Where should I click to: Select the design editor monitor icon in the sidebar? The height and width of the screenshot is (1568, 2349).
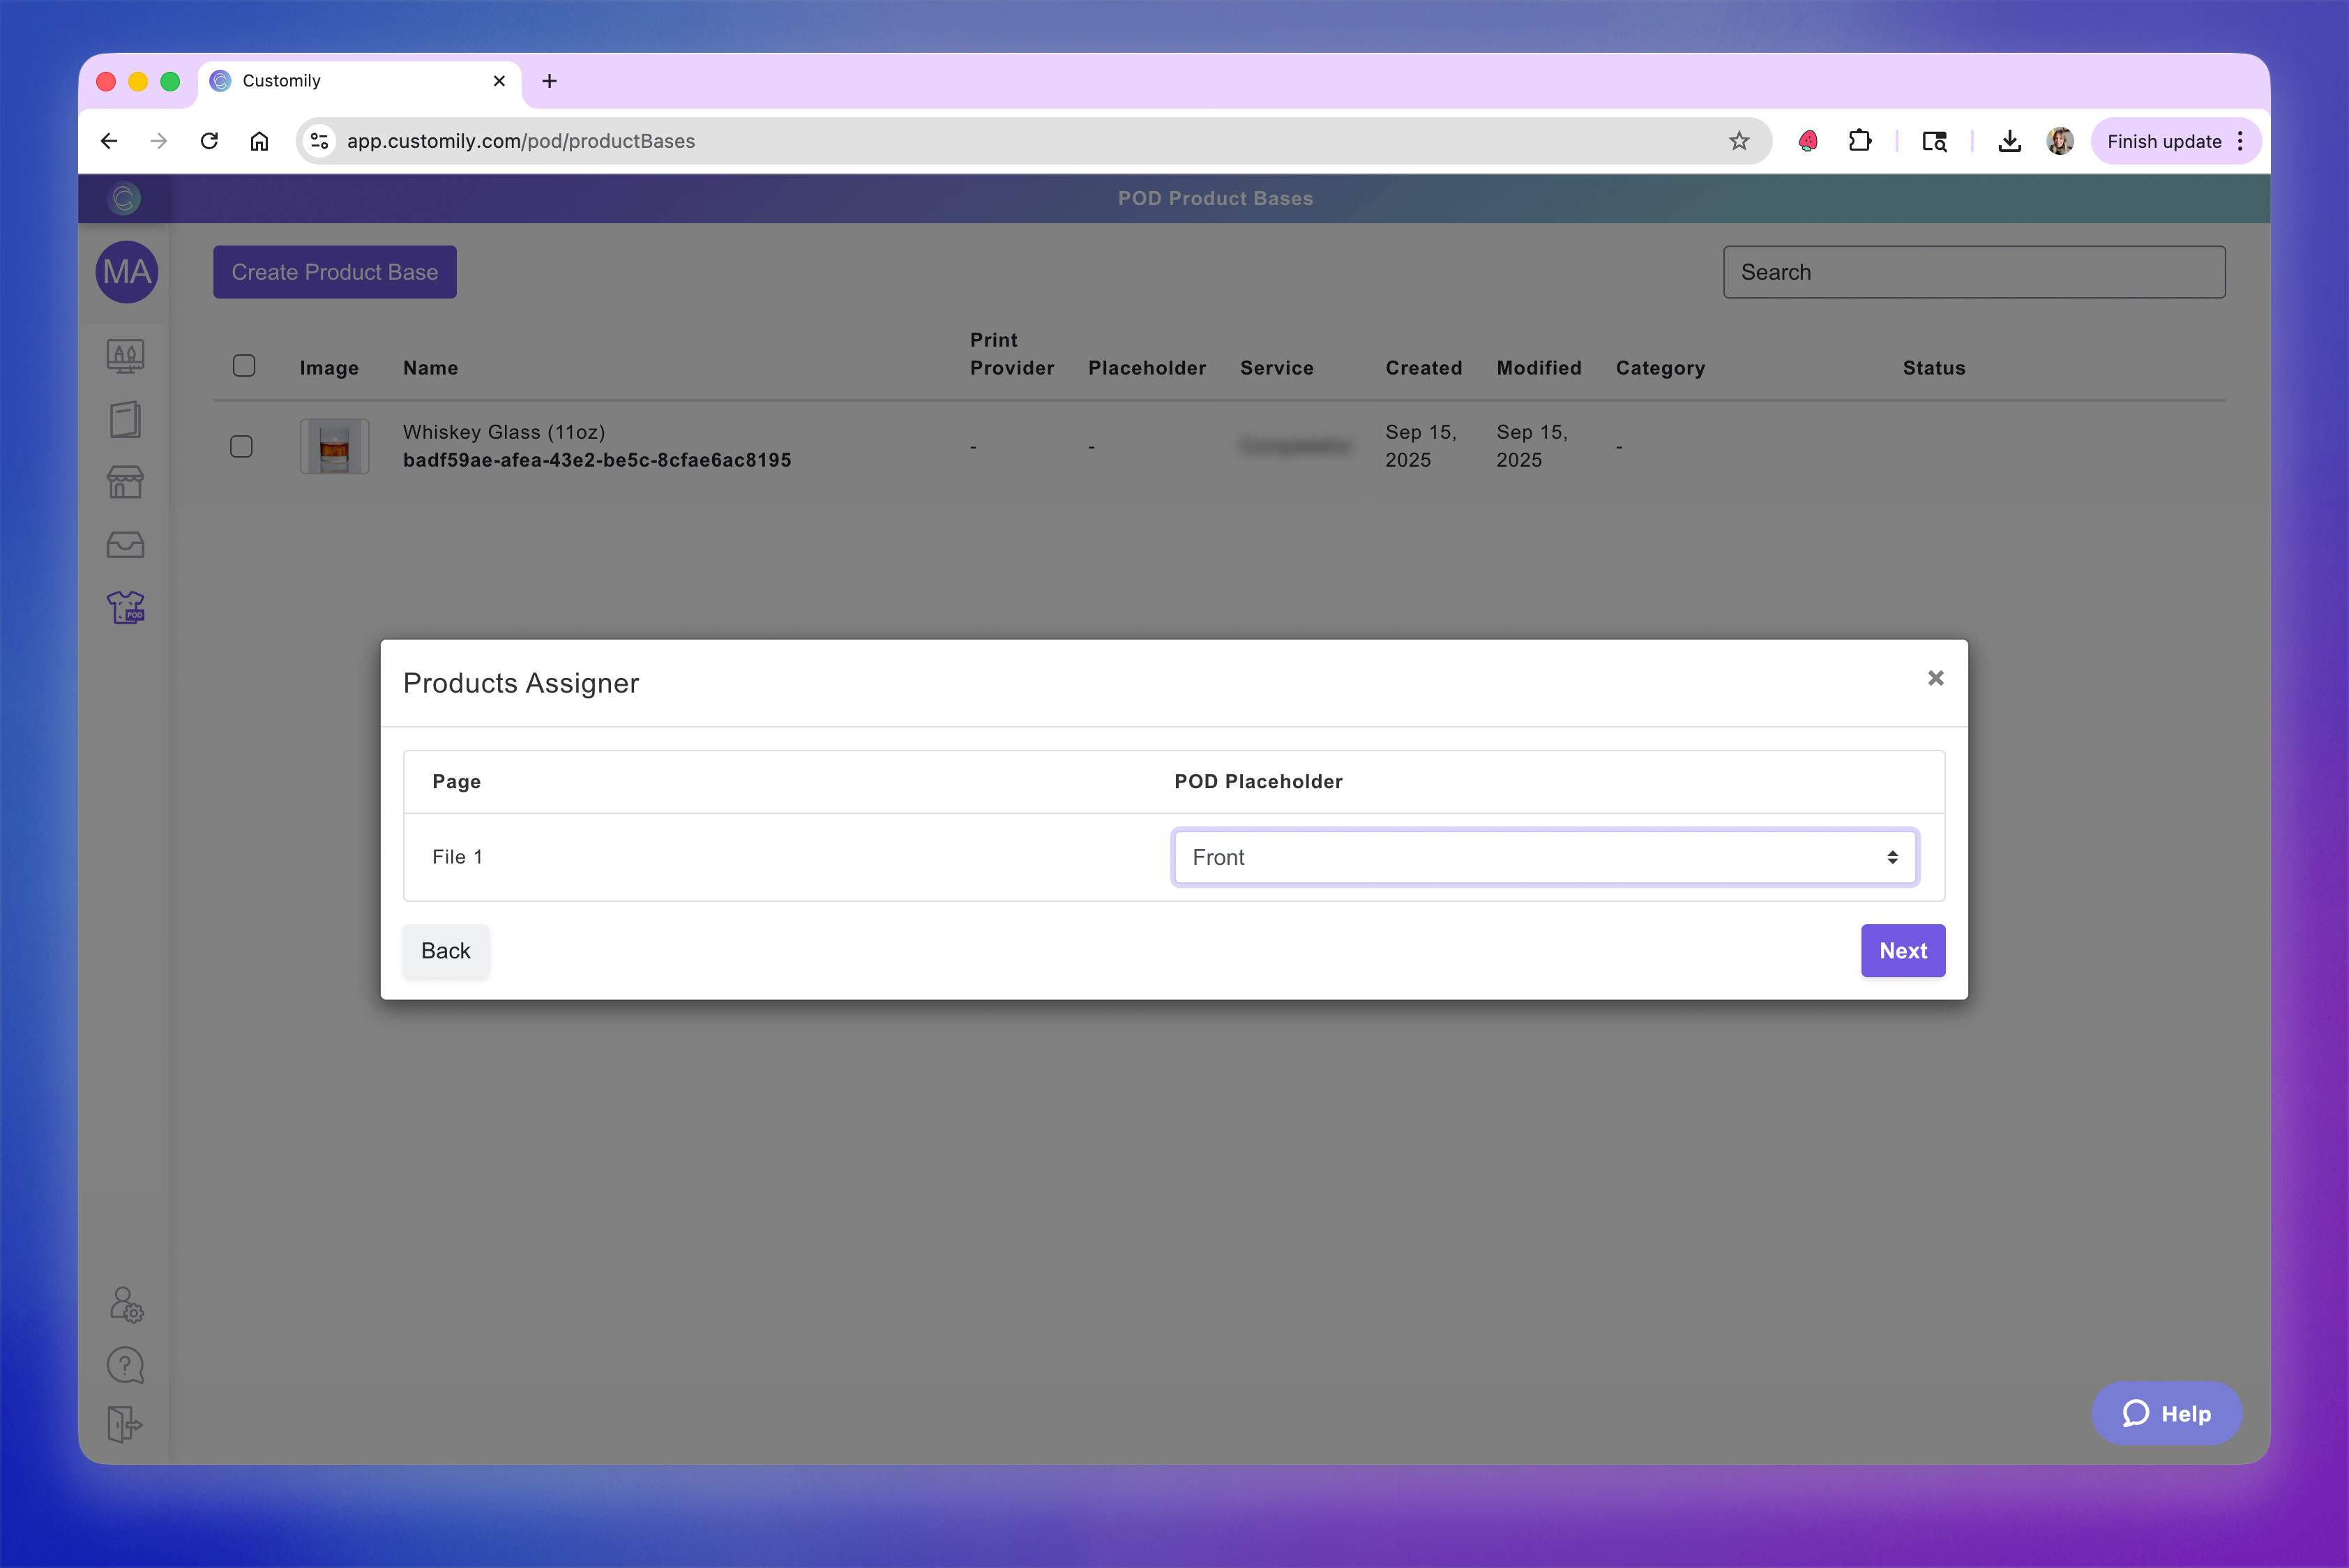coord(125,356)
